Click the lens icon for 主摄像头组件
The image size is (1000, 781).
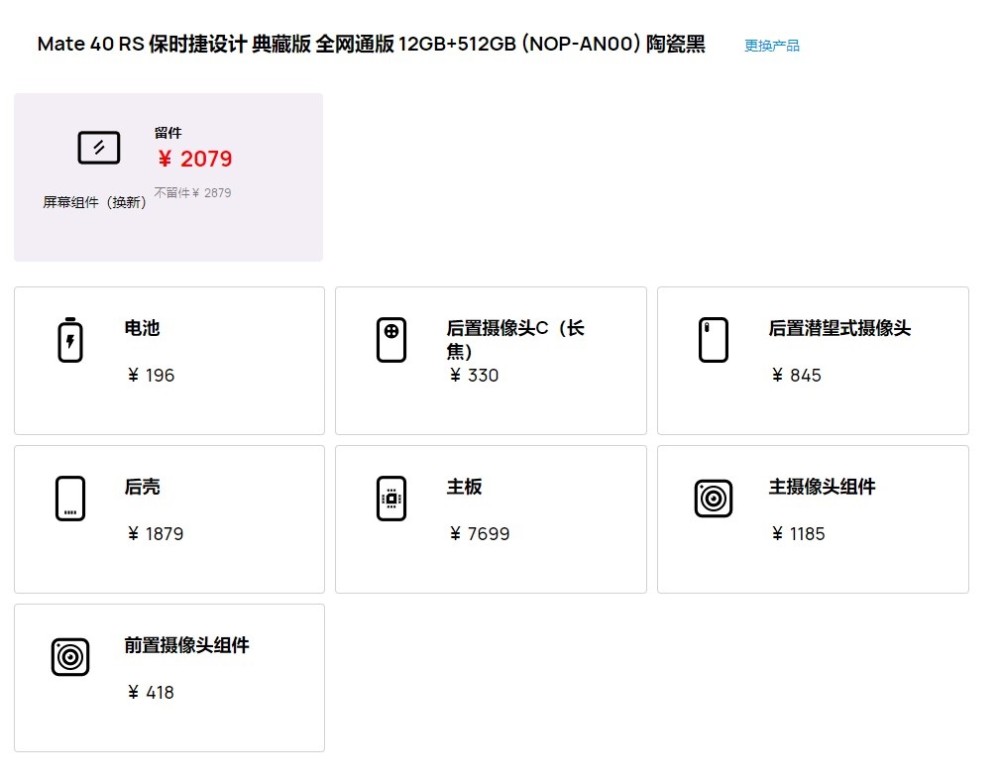(713, 497)
